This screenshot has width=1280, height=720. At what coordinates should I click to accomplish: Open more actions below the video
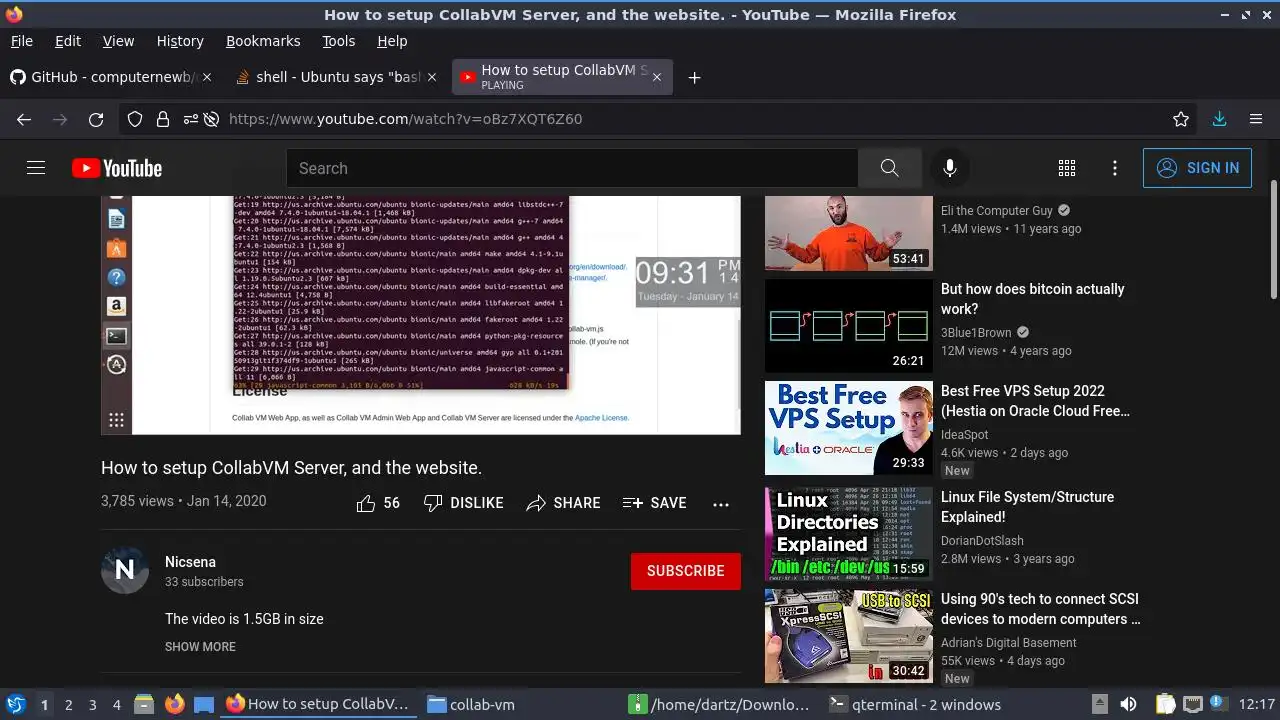(x=721, y=504)
